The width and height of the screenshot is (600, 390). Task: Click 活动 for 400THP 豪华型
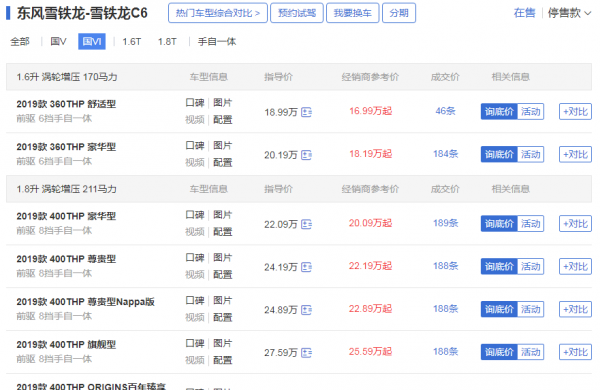coord(531,224)
